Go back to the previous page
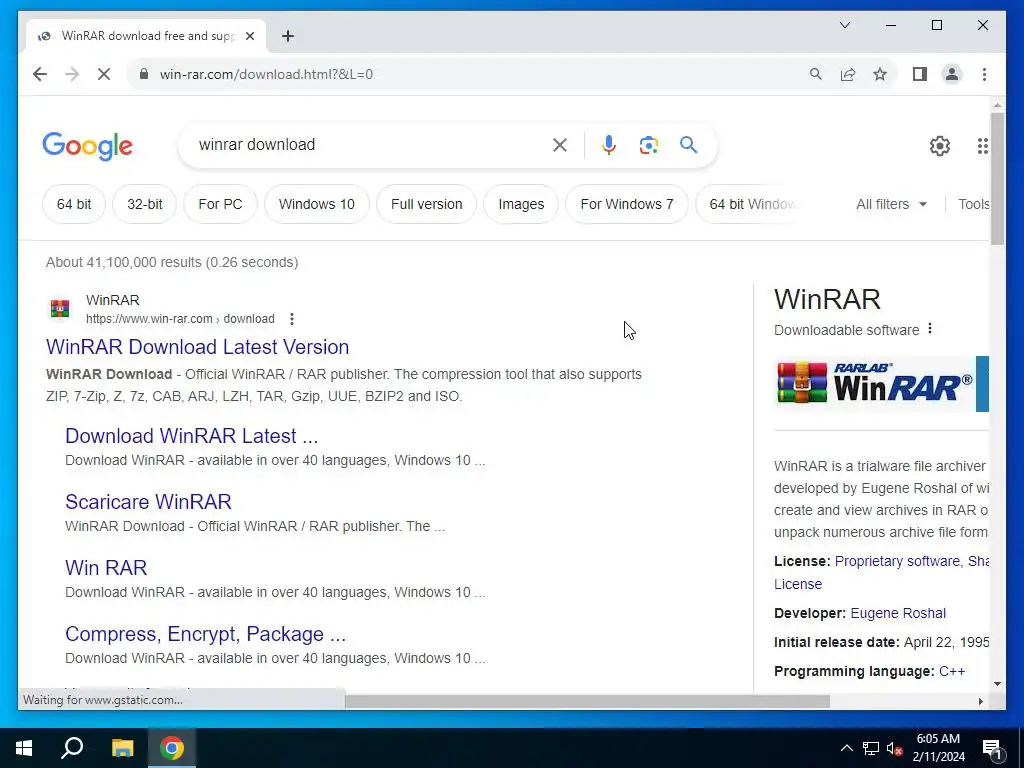The image size is (1024, 768). (x=40, y=74)
